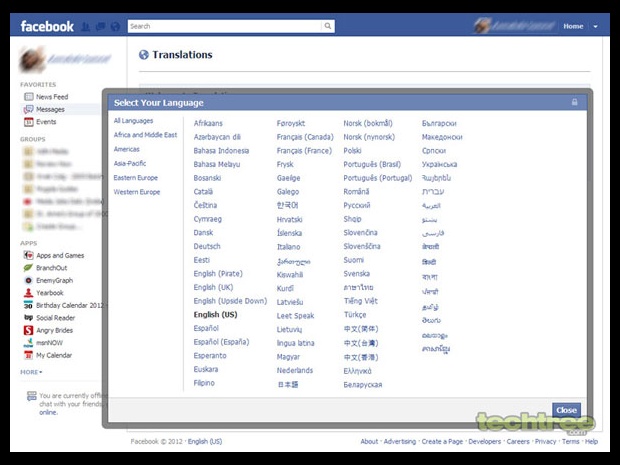
Task: Go to Home in top bar
Action: point(573,26)
